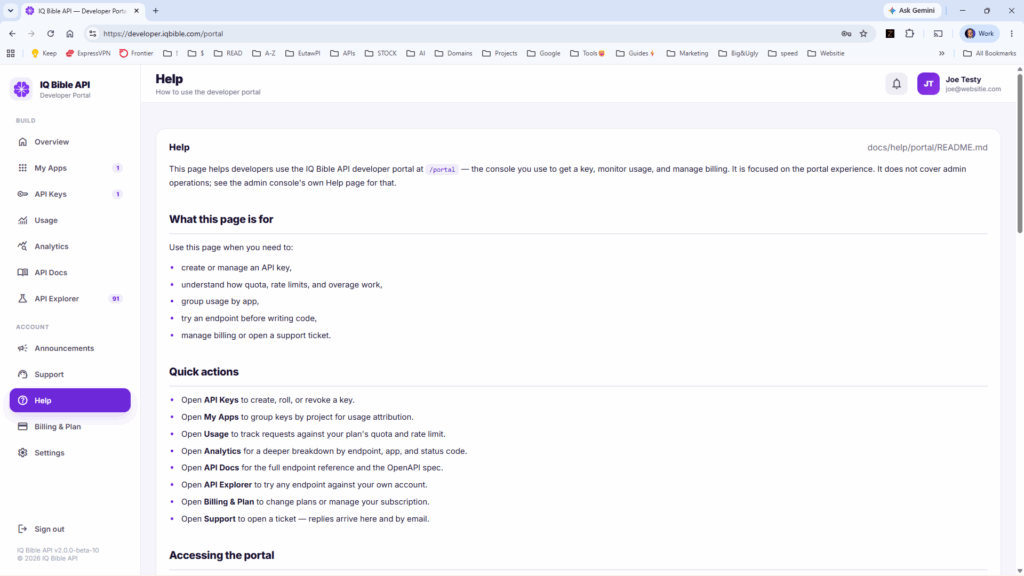The width and height of the screenshot is (1024, 576).
Task: Open the Marketing bookmark folder
Action: coord(687,54)
